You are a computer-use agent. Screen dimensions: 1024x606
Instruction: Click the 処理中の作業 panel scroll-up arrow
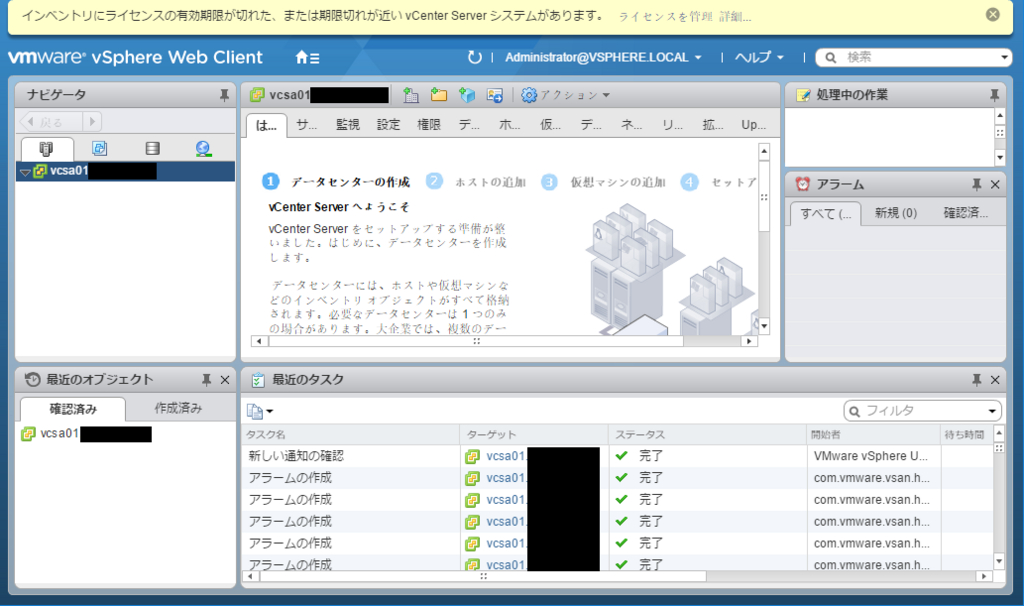click(x=999, y=115)
